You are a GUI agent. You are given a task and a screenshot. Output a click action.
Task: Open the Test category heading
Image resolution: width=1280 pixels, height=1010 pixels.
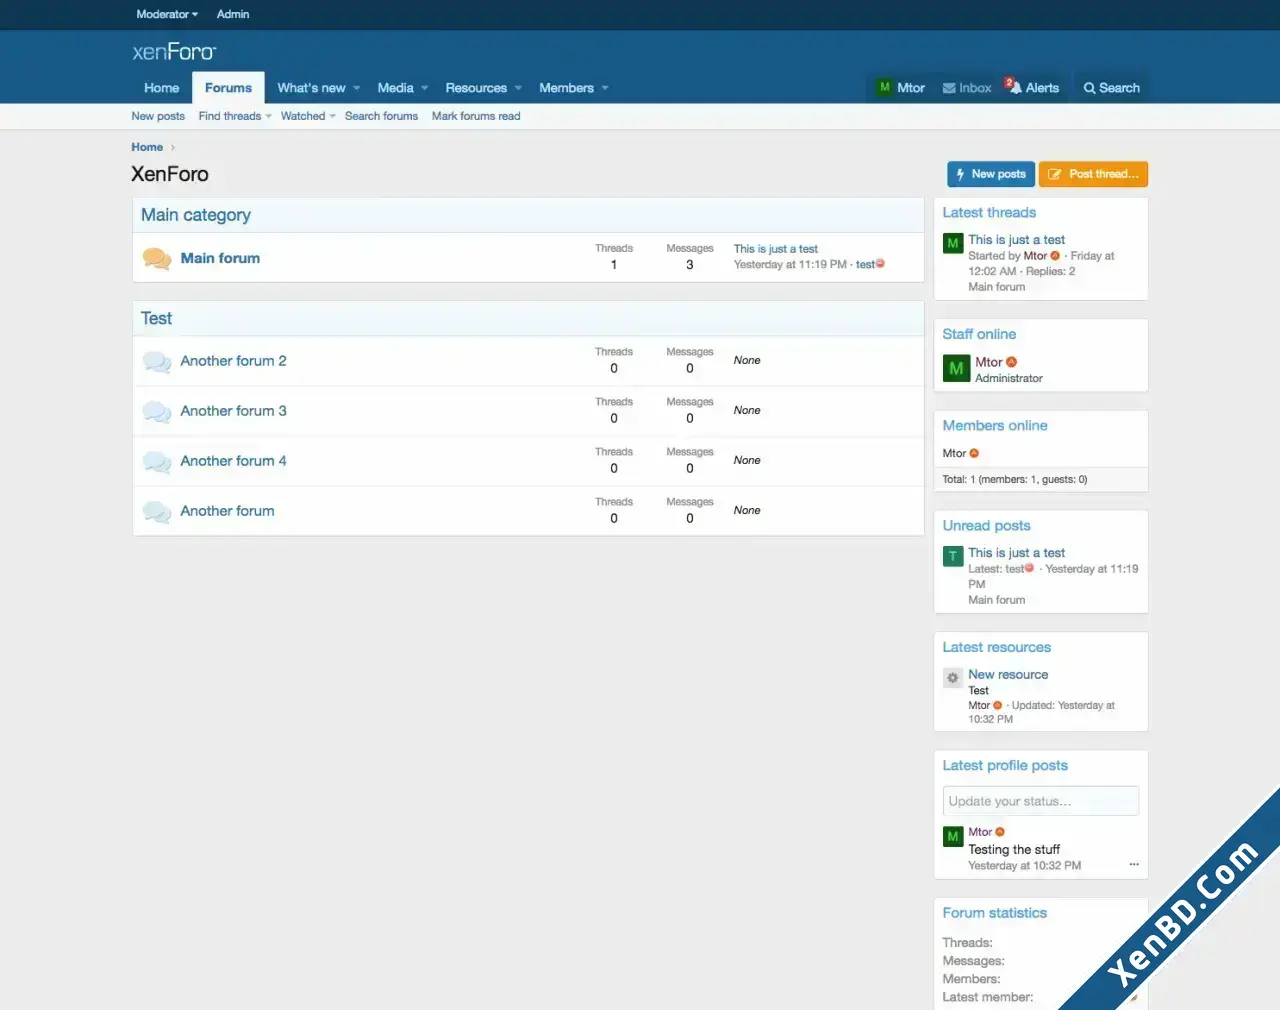coord(156,318)
